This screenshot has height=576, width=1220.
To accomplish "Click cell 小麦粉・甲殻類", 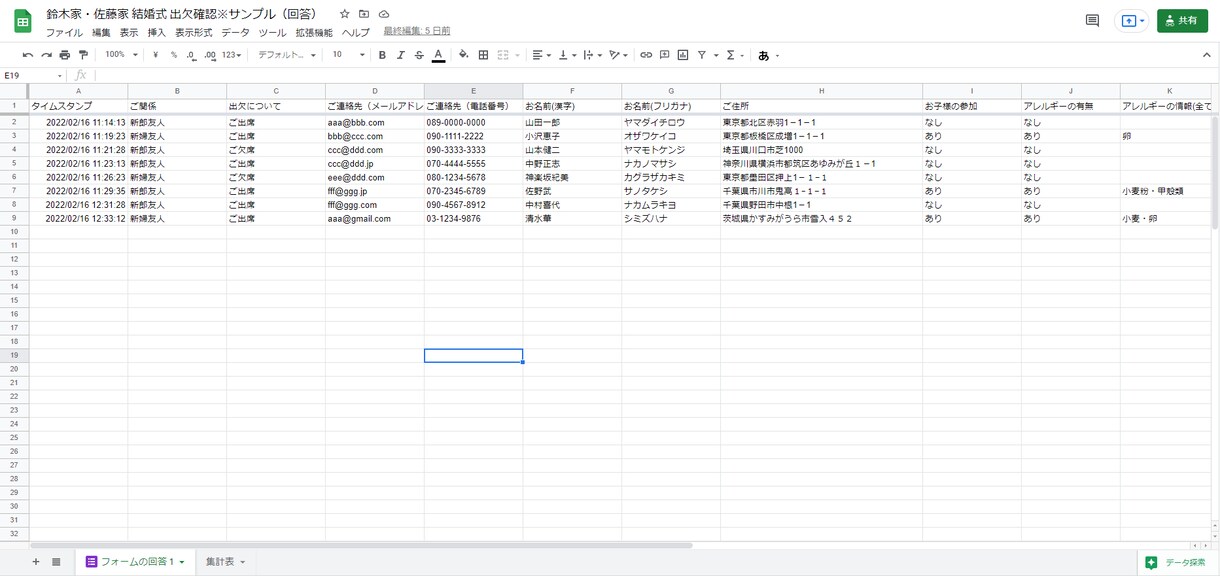I will click(1166, 191).
